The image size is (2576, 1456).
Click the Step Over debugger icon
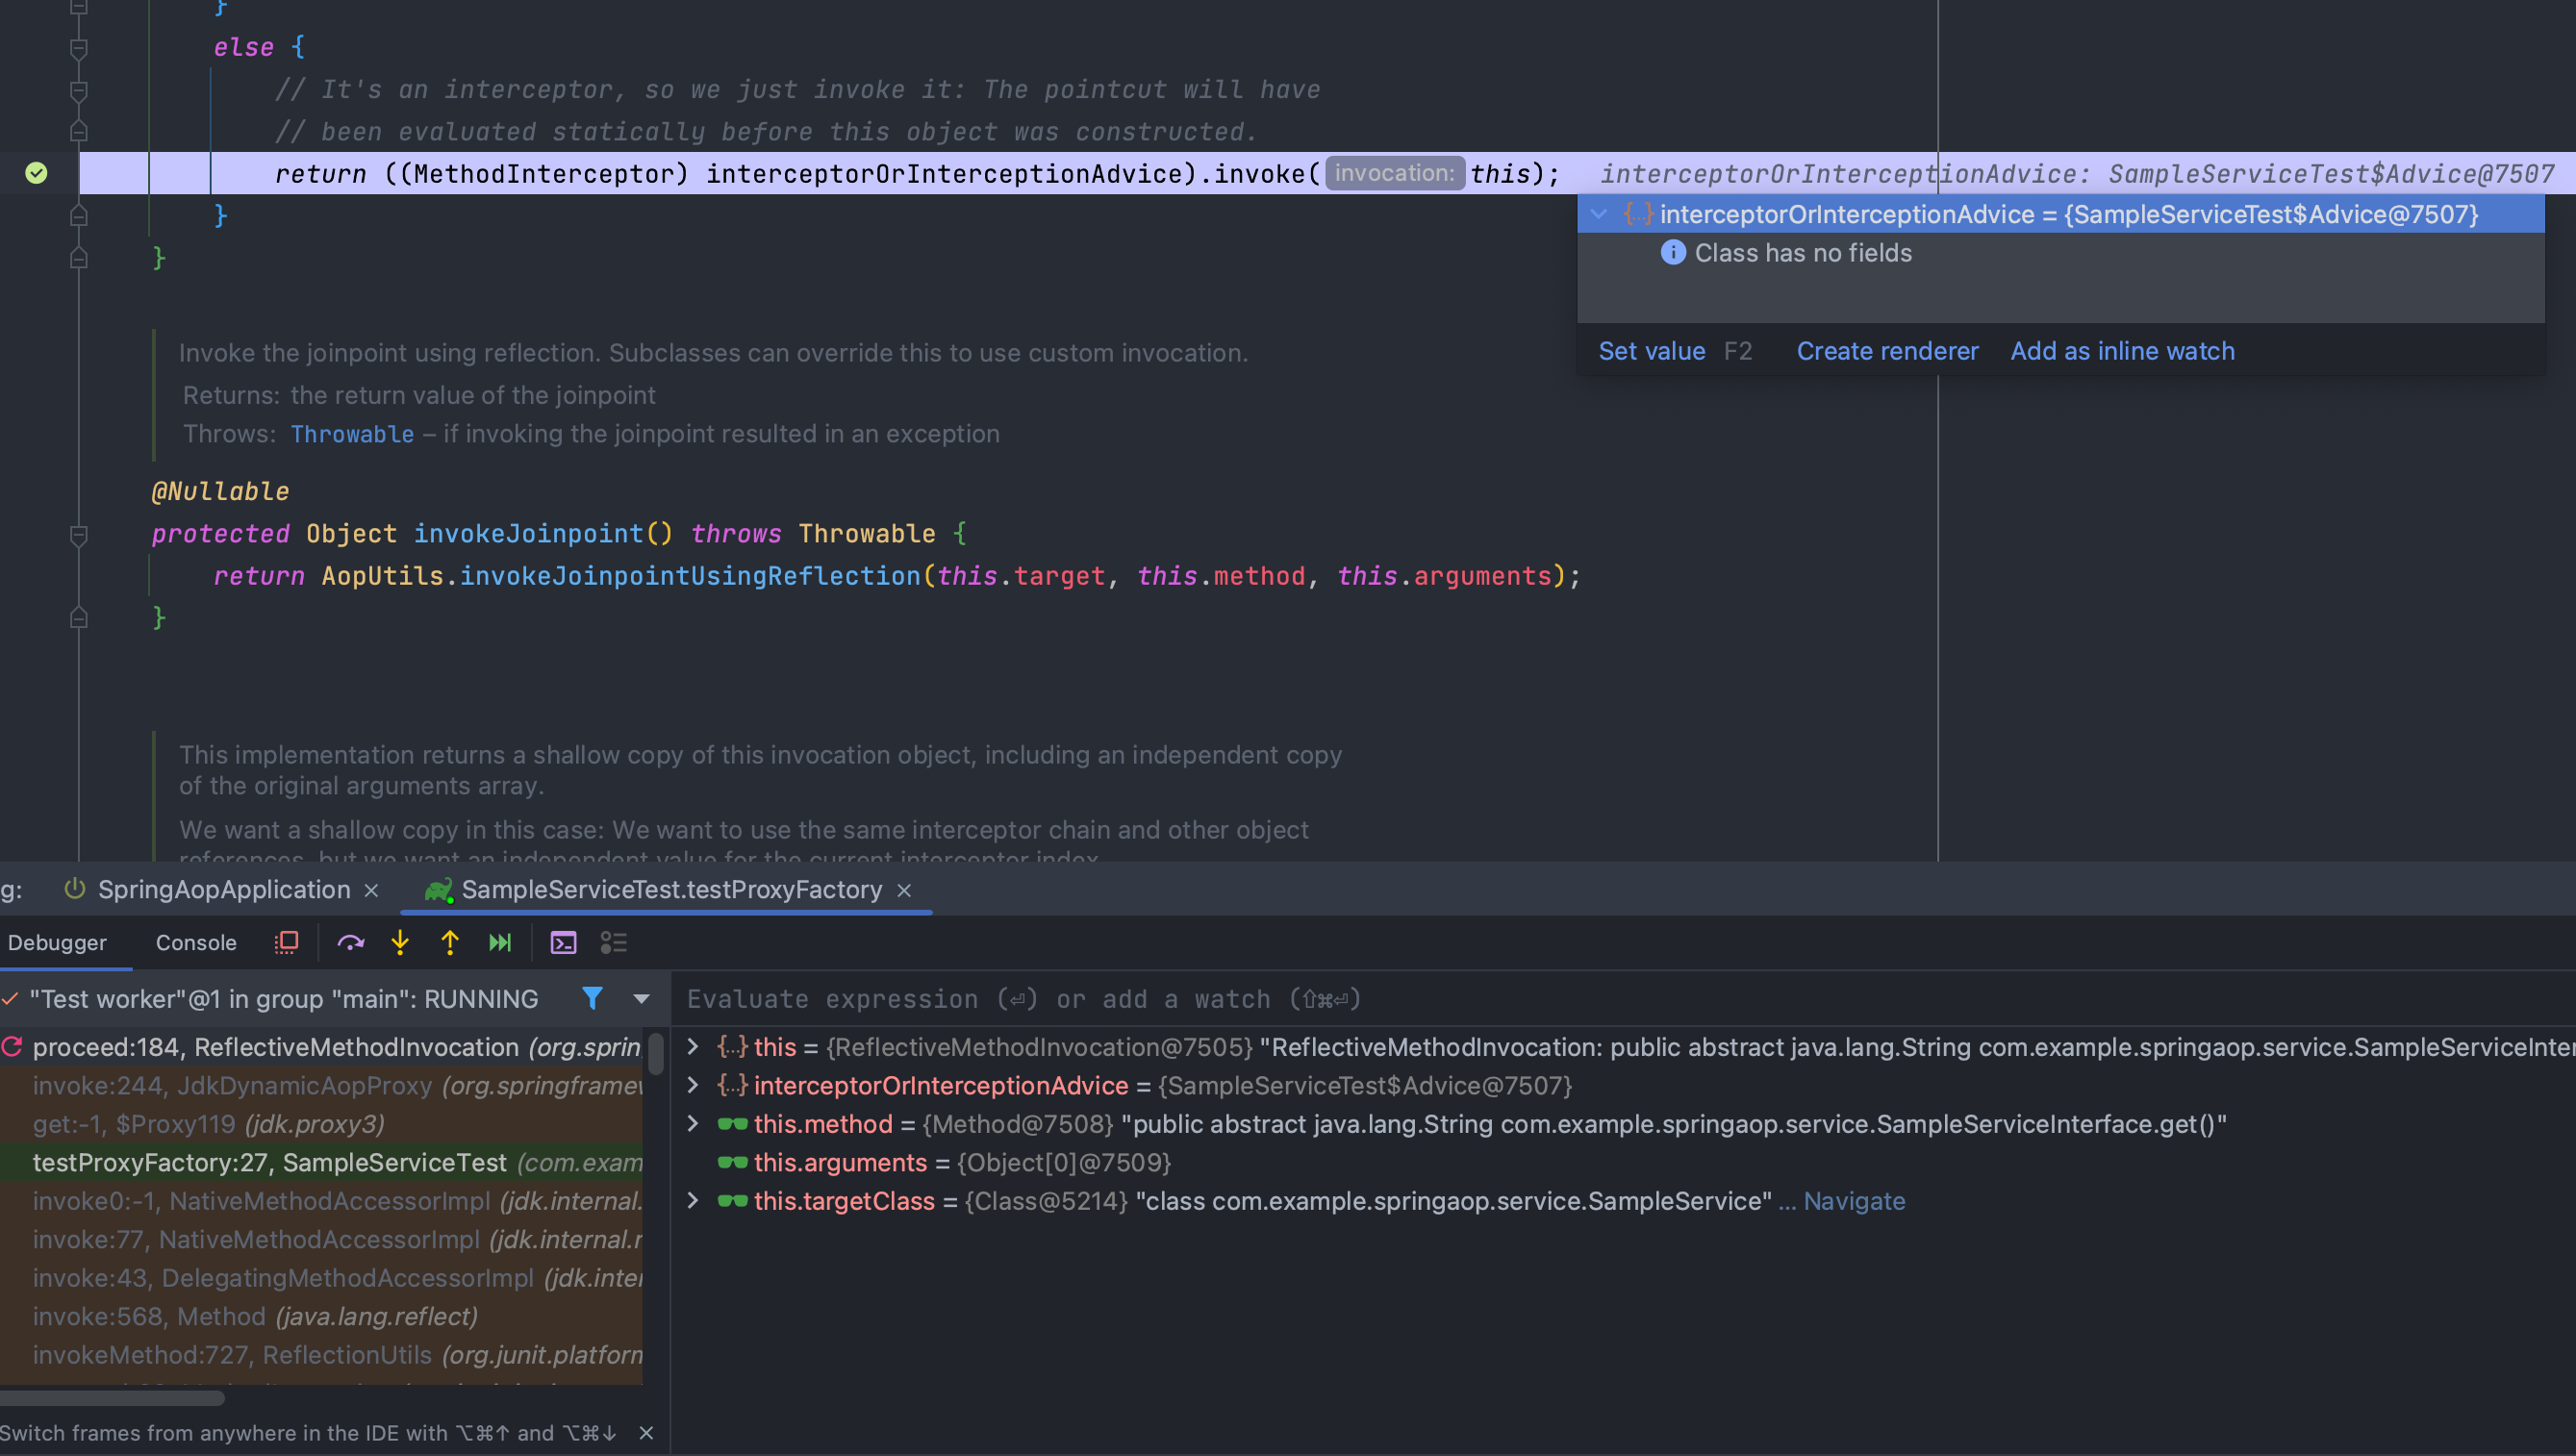[x=350, y=942]
